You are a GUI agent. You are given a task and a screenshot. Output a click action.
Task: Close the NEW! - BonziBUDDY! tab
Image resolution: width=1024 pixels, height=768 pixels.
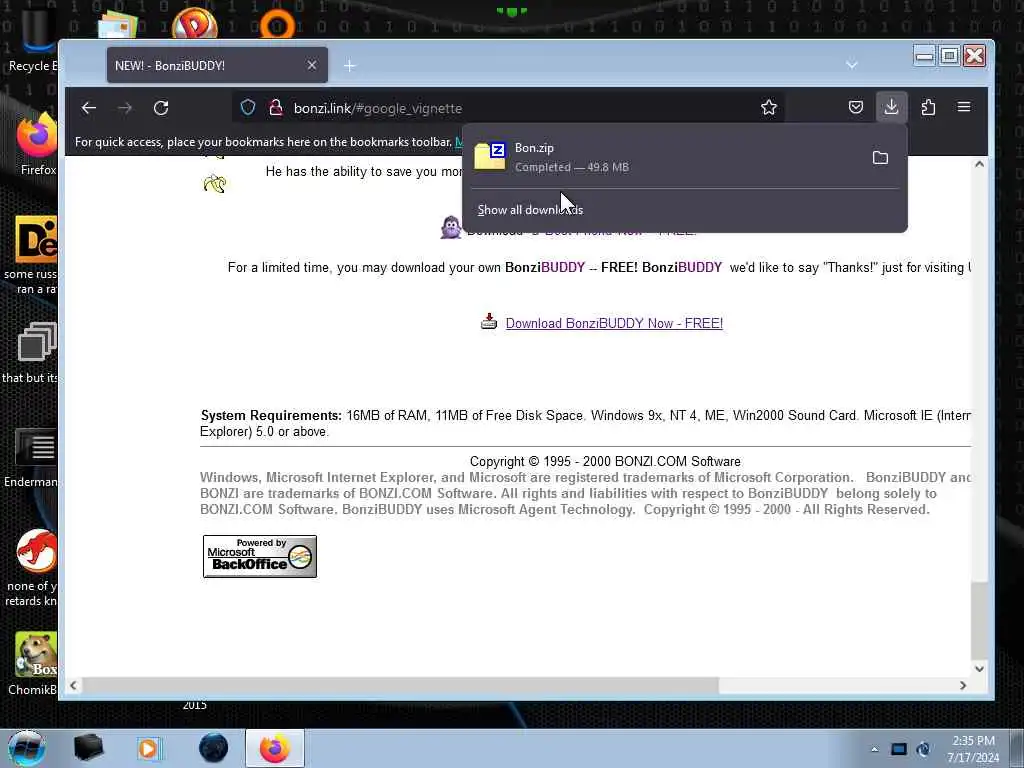pyautogui.click(x=312, y=65)
